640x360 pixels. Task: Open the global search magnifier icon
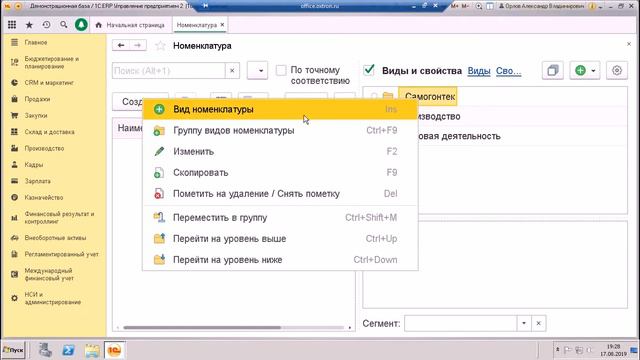64,25
